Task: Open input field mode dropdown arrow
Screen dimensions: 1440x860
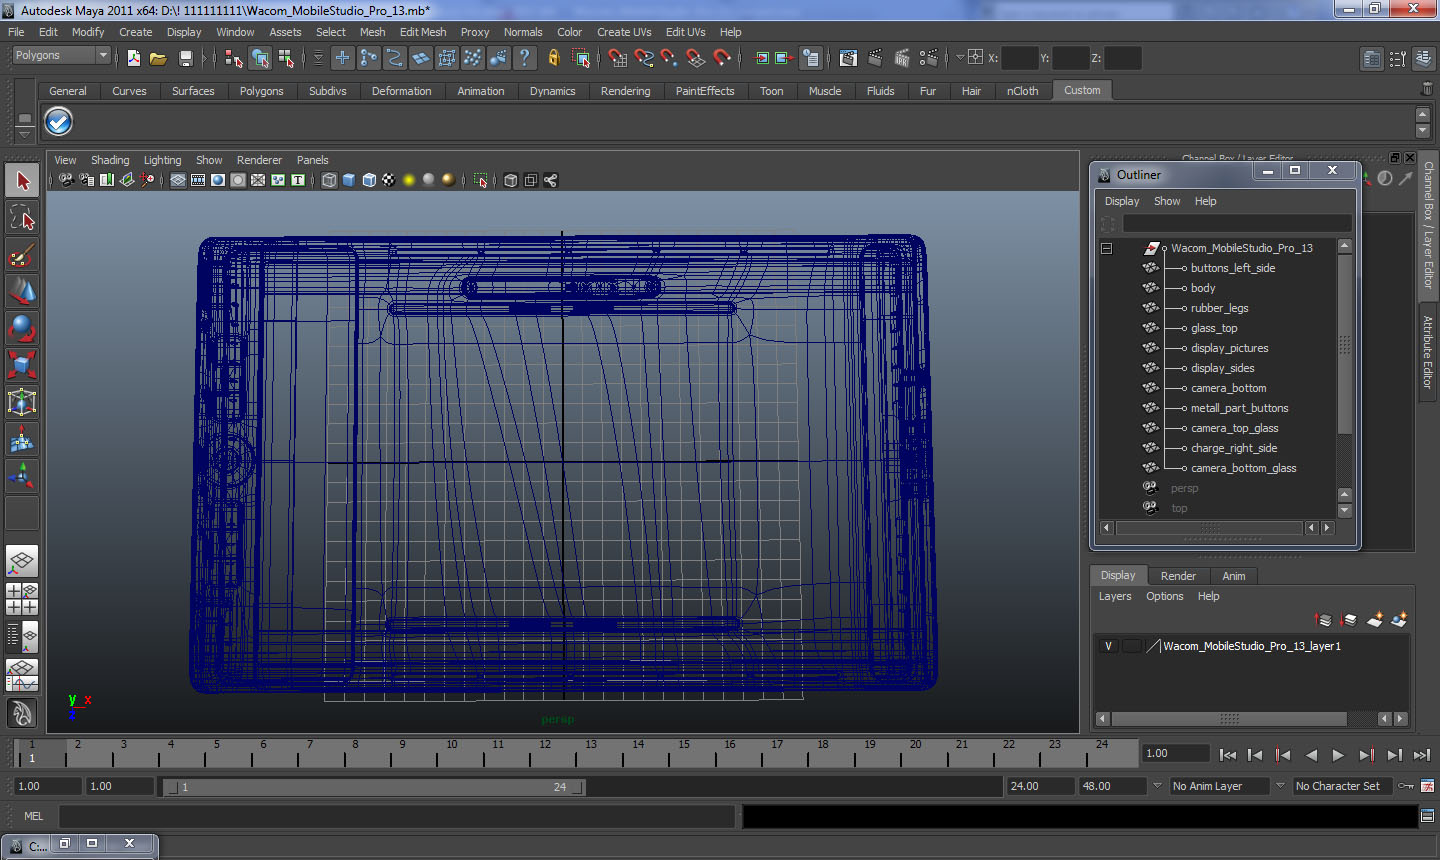Action: click(960, 58)
